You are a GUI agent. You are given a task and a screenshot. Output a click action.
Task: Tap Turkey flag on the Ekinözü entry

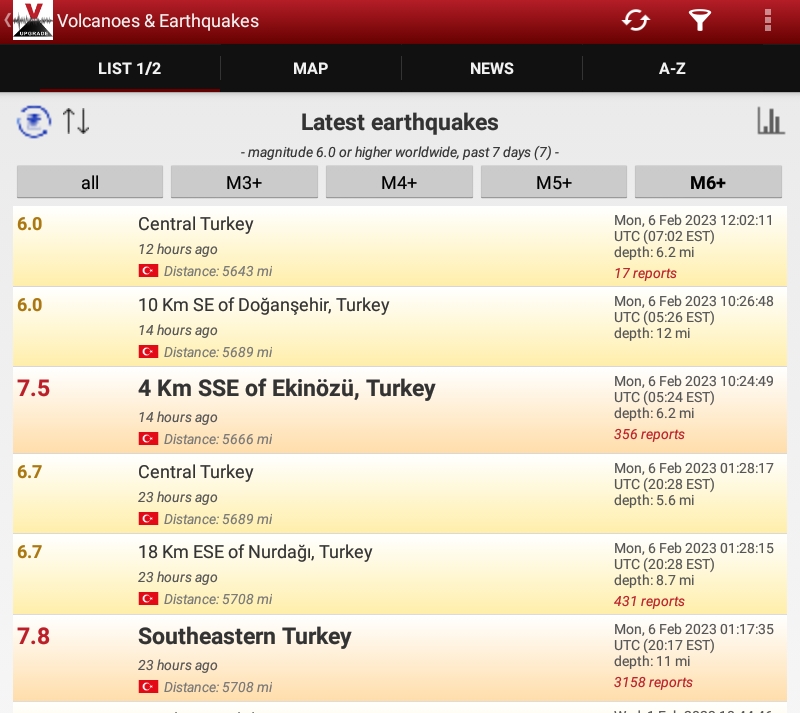pos(148,439)
